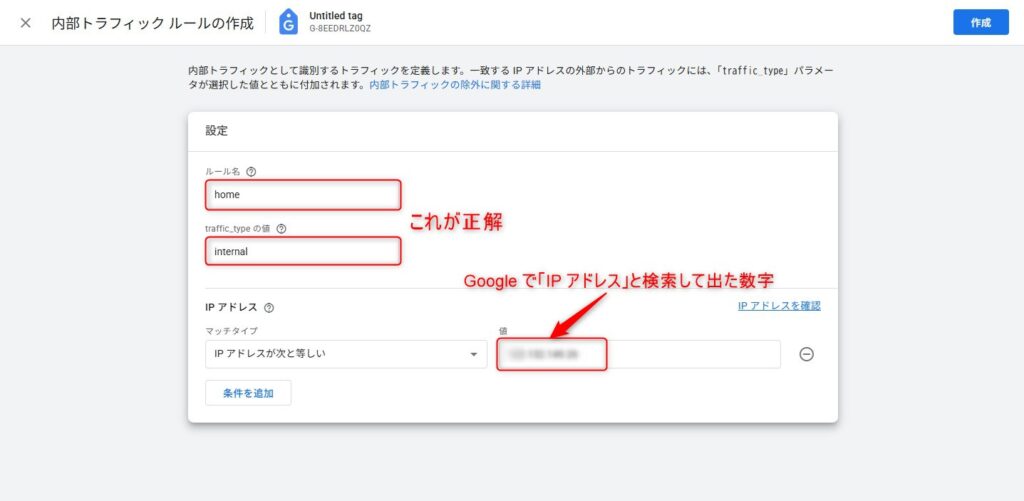The height and width of the screenshot is (501, 1024).
Task: Open help icon next to IP アドレス heading
Action: (x=269, y=308)
